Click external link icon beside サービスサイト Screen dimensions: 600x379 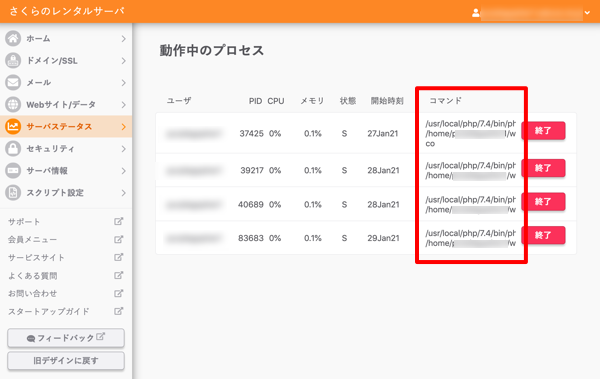119,257
